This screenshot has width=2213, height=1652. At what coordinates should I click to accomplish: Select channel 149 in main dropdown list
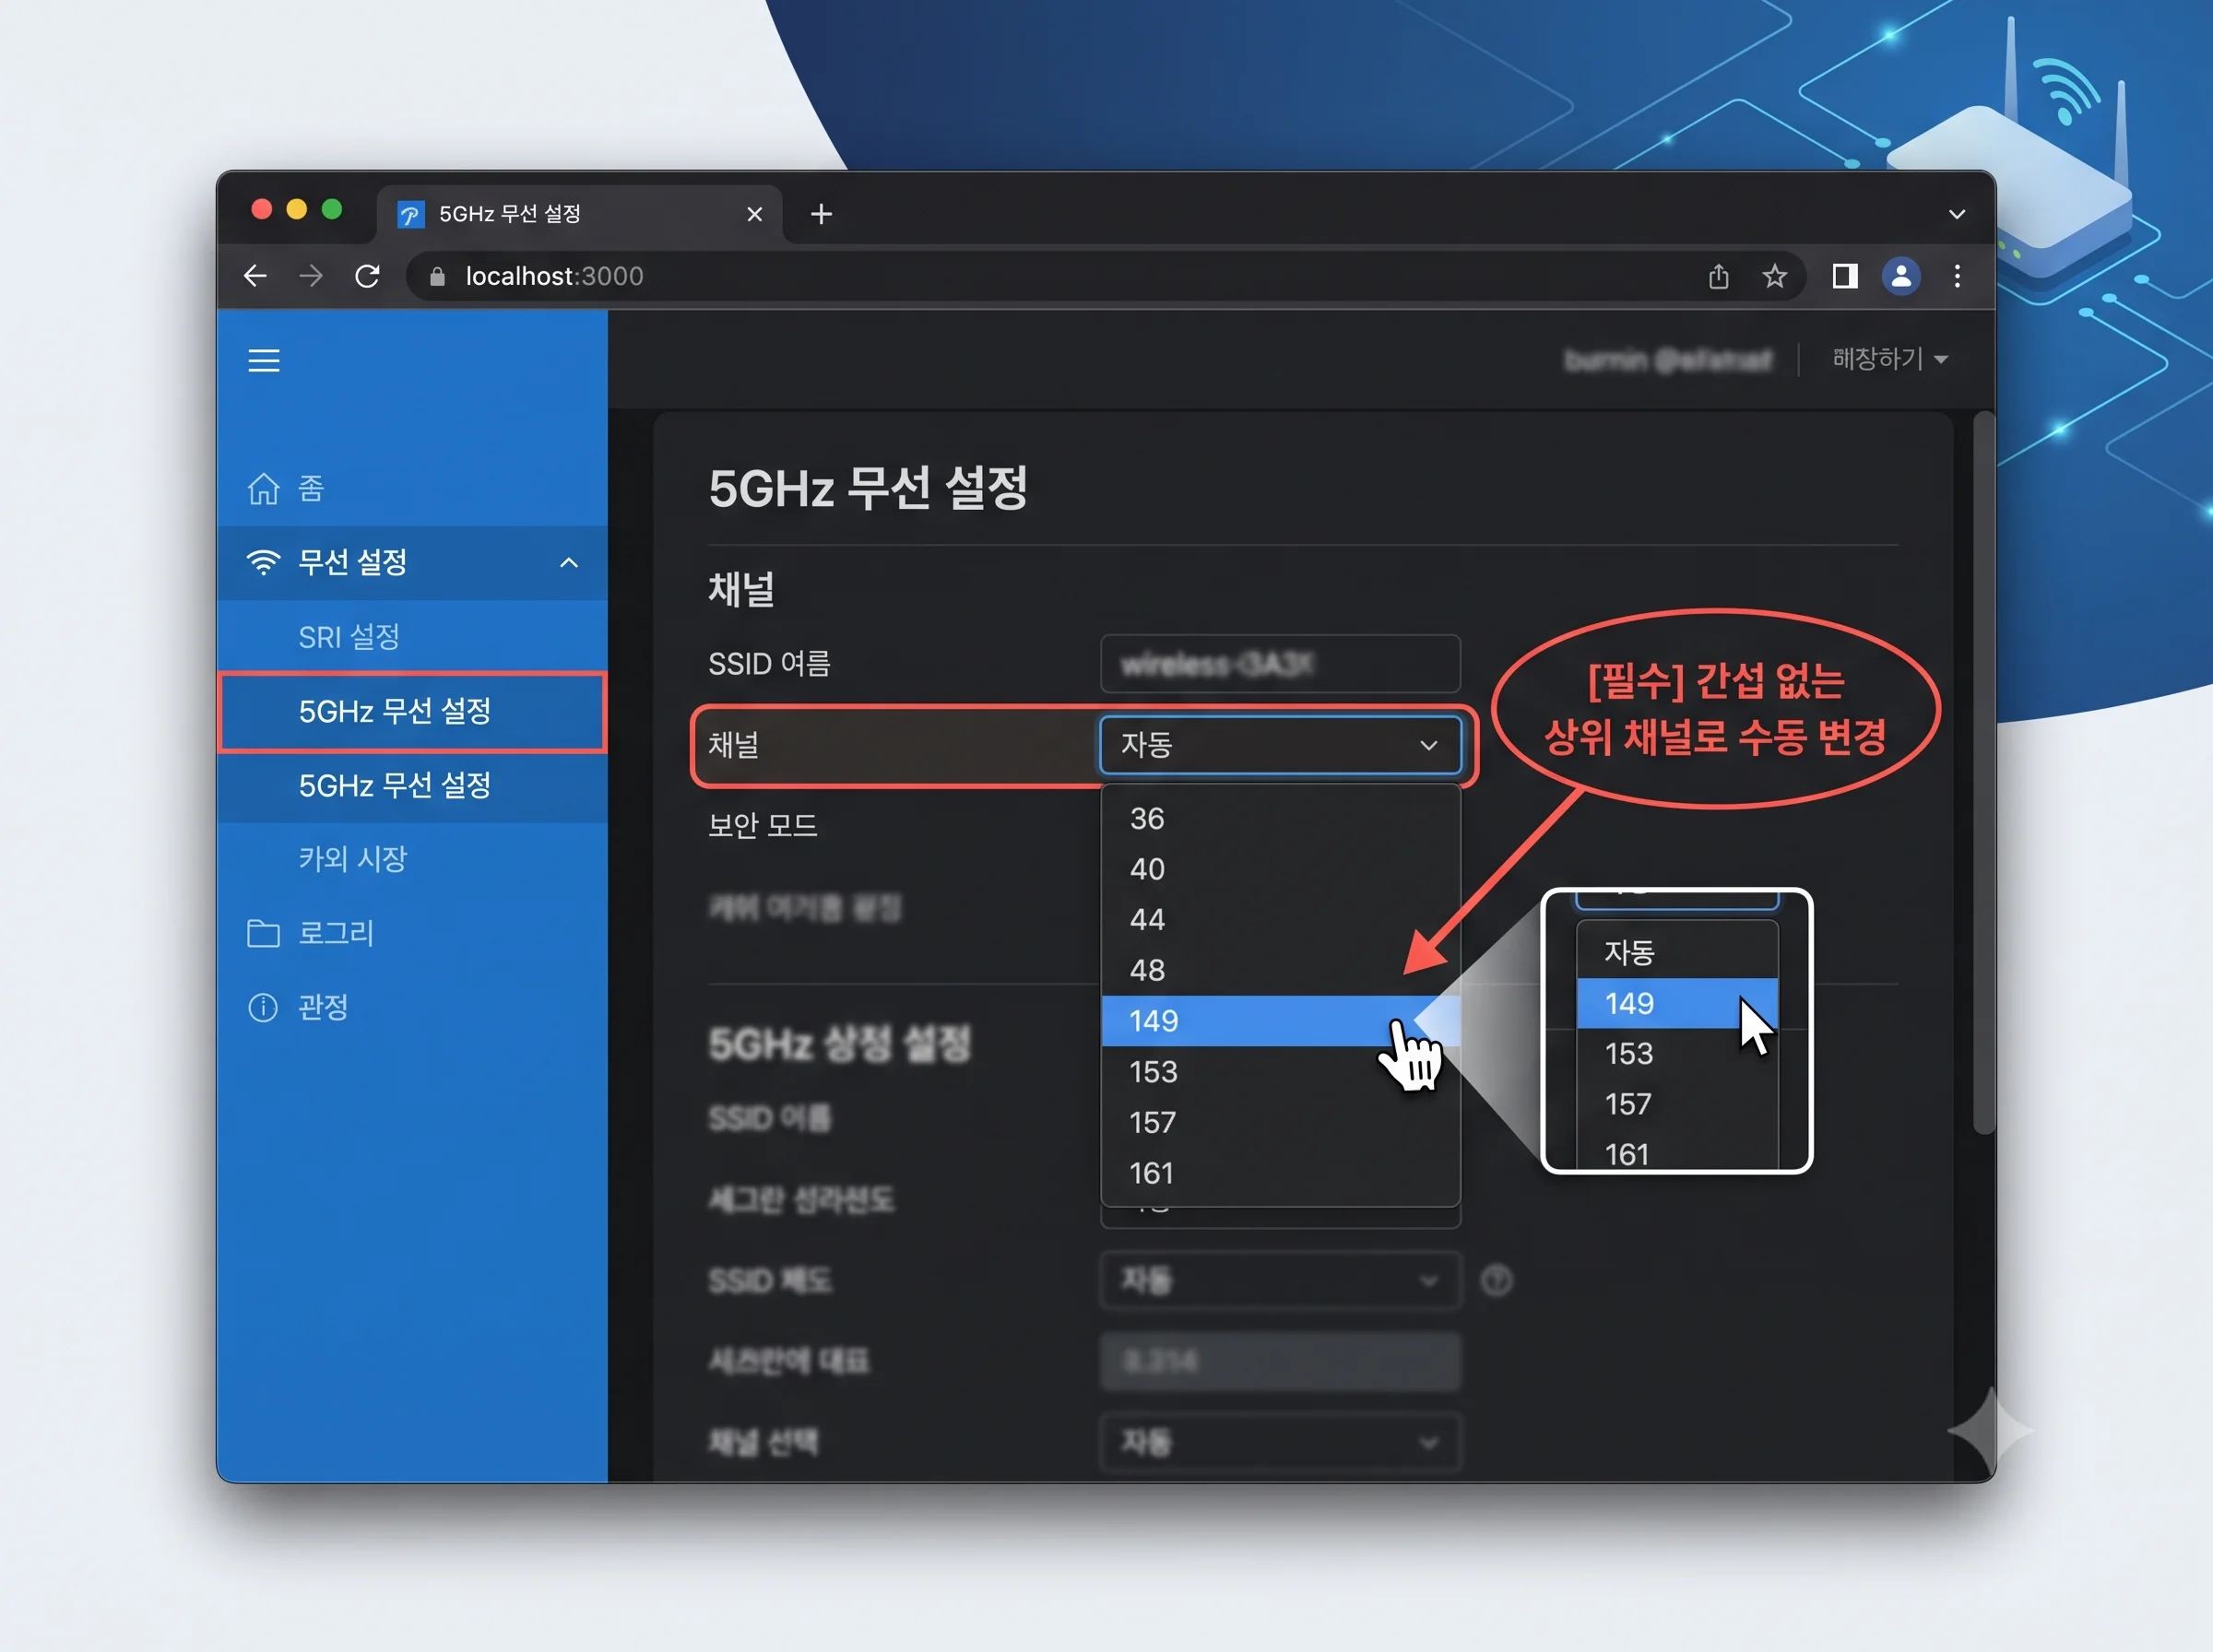pyautogui.click(x=1280, y=1021)
